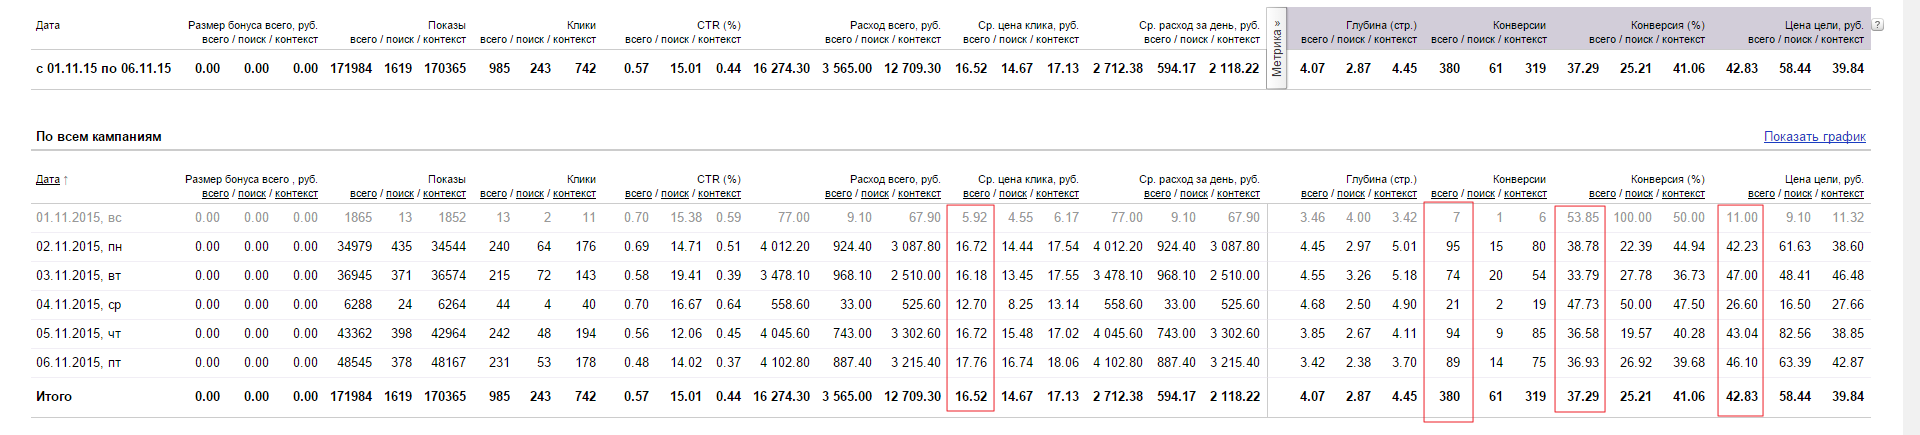Click the sort arrow beside Дата
Viewport: 1920px width, 435px height.
coord(66,180)
